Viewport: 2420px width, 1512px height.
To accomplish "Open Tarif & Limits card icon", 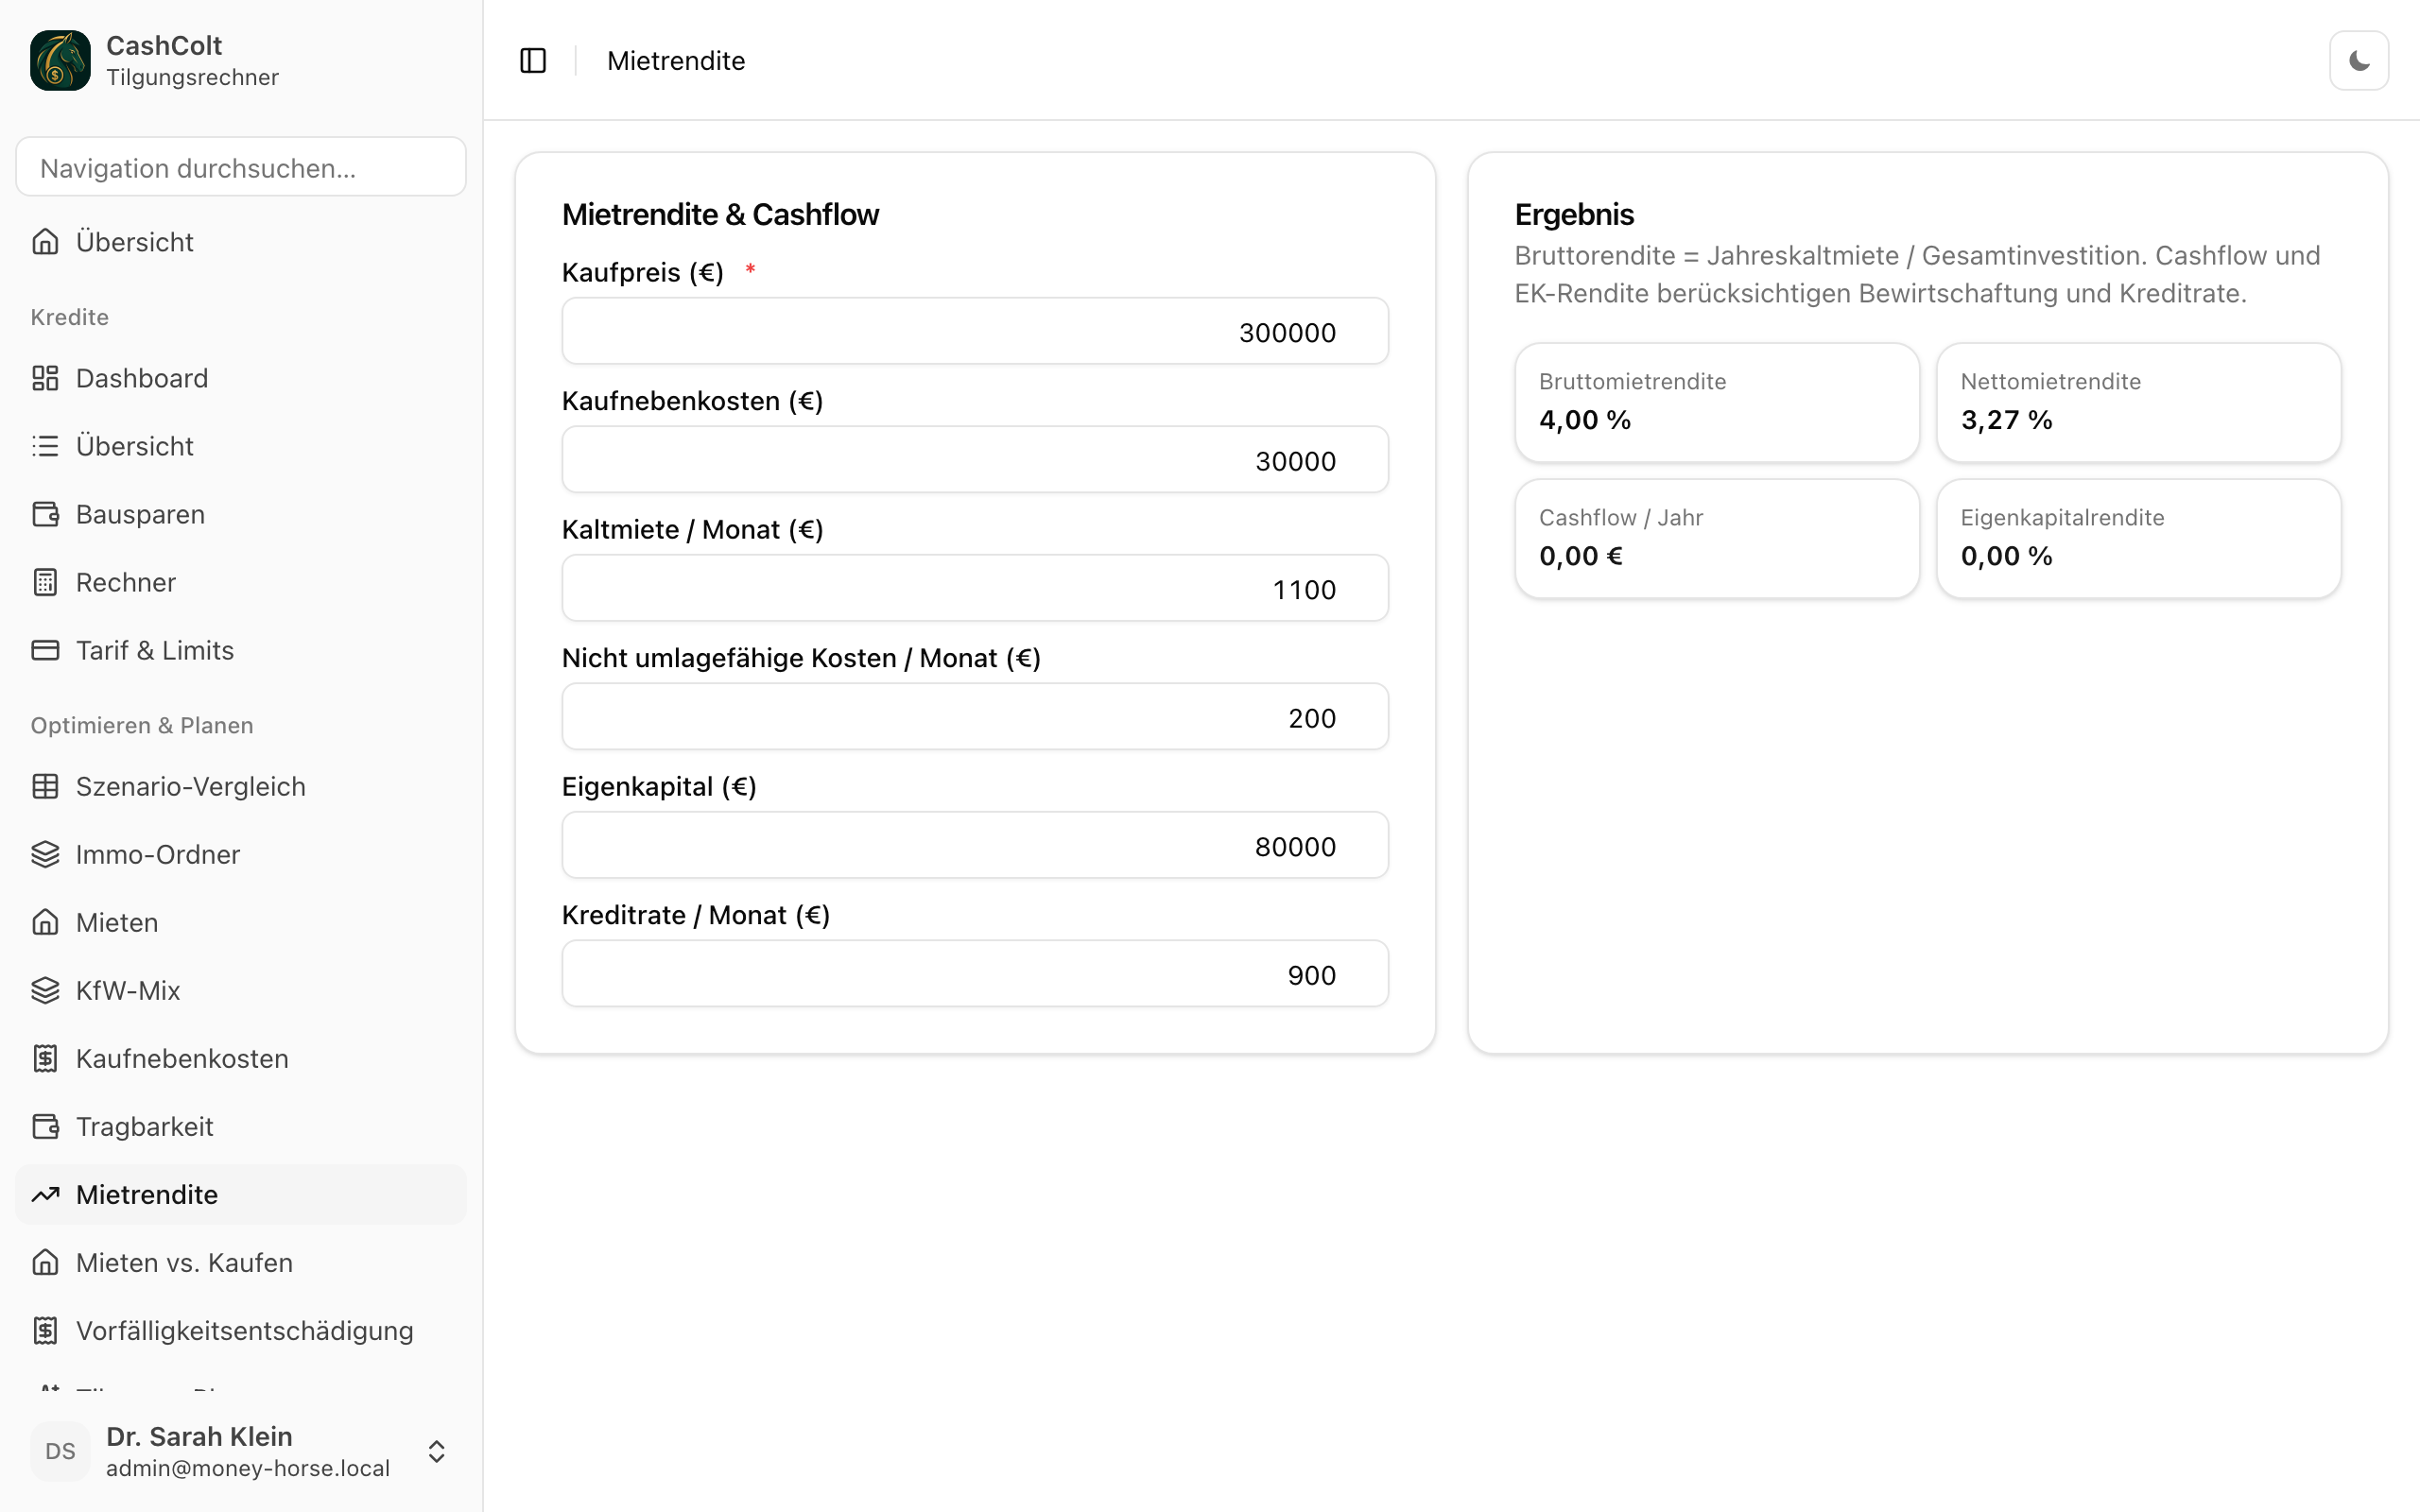I will 45,650.
